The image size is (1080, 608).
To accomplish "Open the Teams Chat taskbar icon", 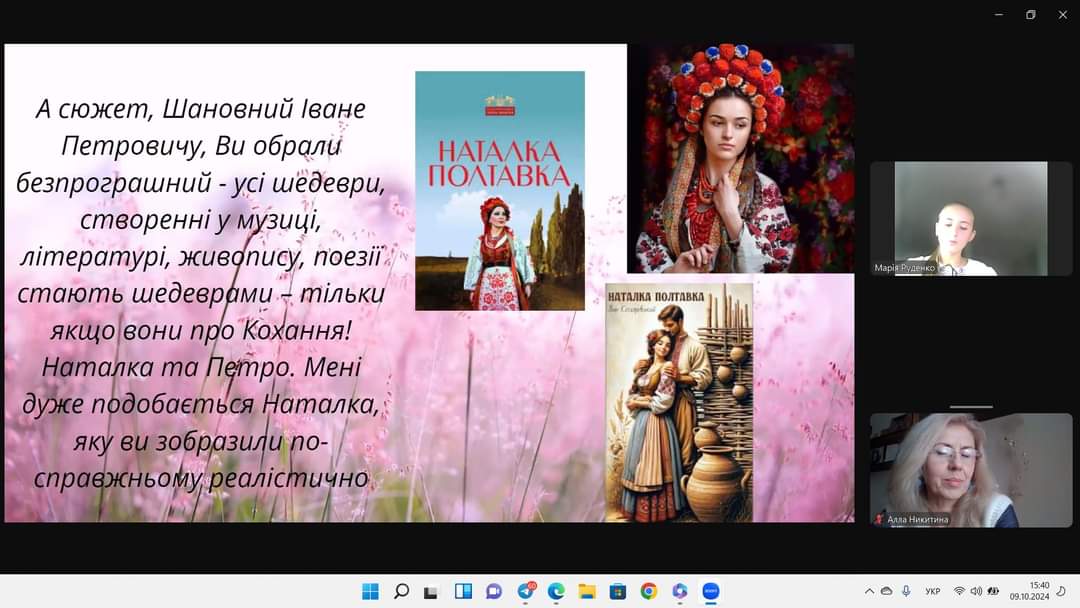I will pyautogui.click(x=494, y=591).
